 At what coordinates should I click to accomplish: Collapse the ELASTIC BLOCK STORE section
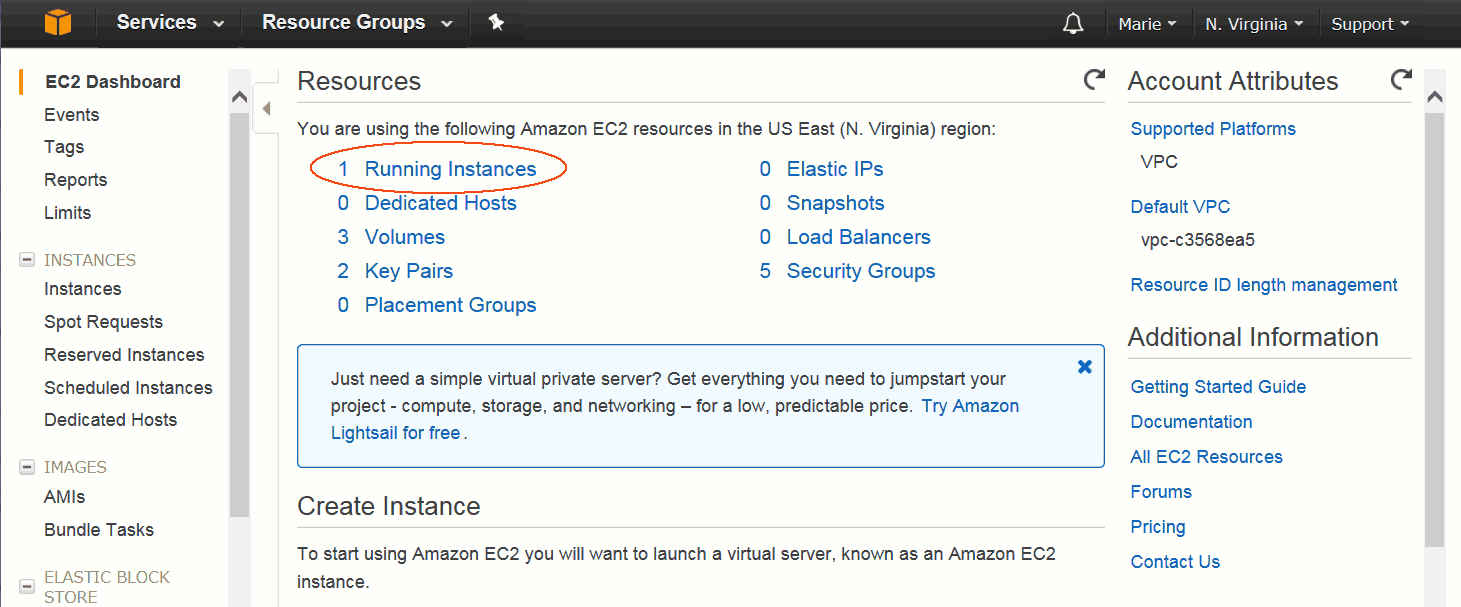pos(27,577)
